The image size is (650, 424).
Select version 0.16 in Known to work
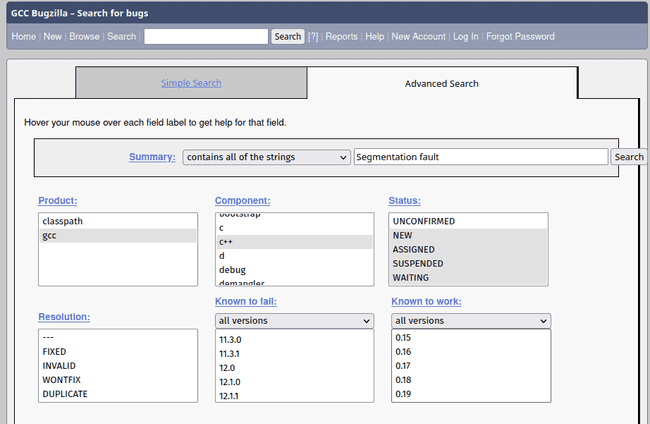(x=471, y=351)
